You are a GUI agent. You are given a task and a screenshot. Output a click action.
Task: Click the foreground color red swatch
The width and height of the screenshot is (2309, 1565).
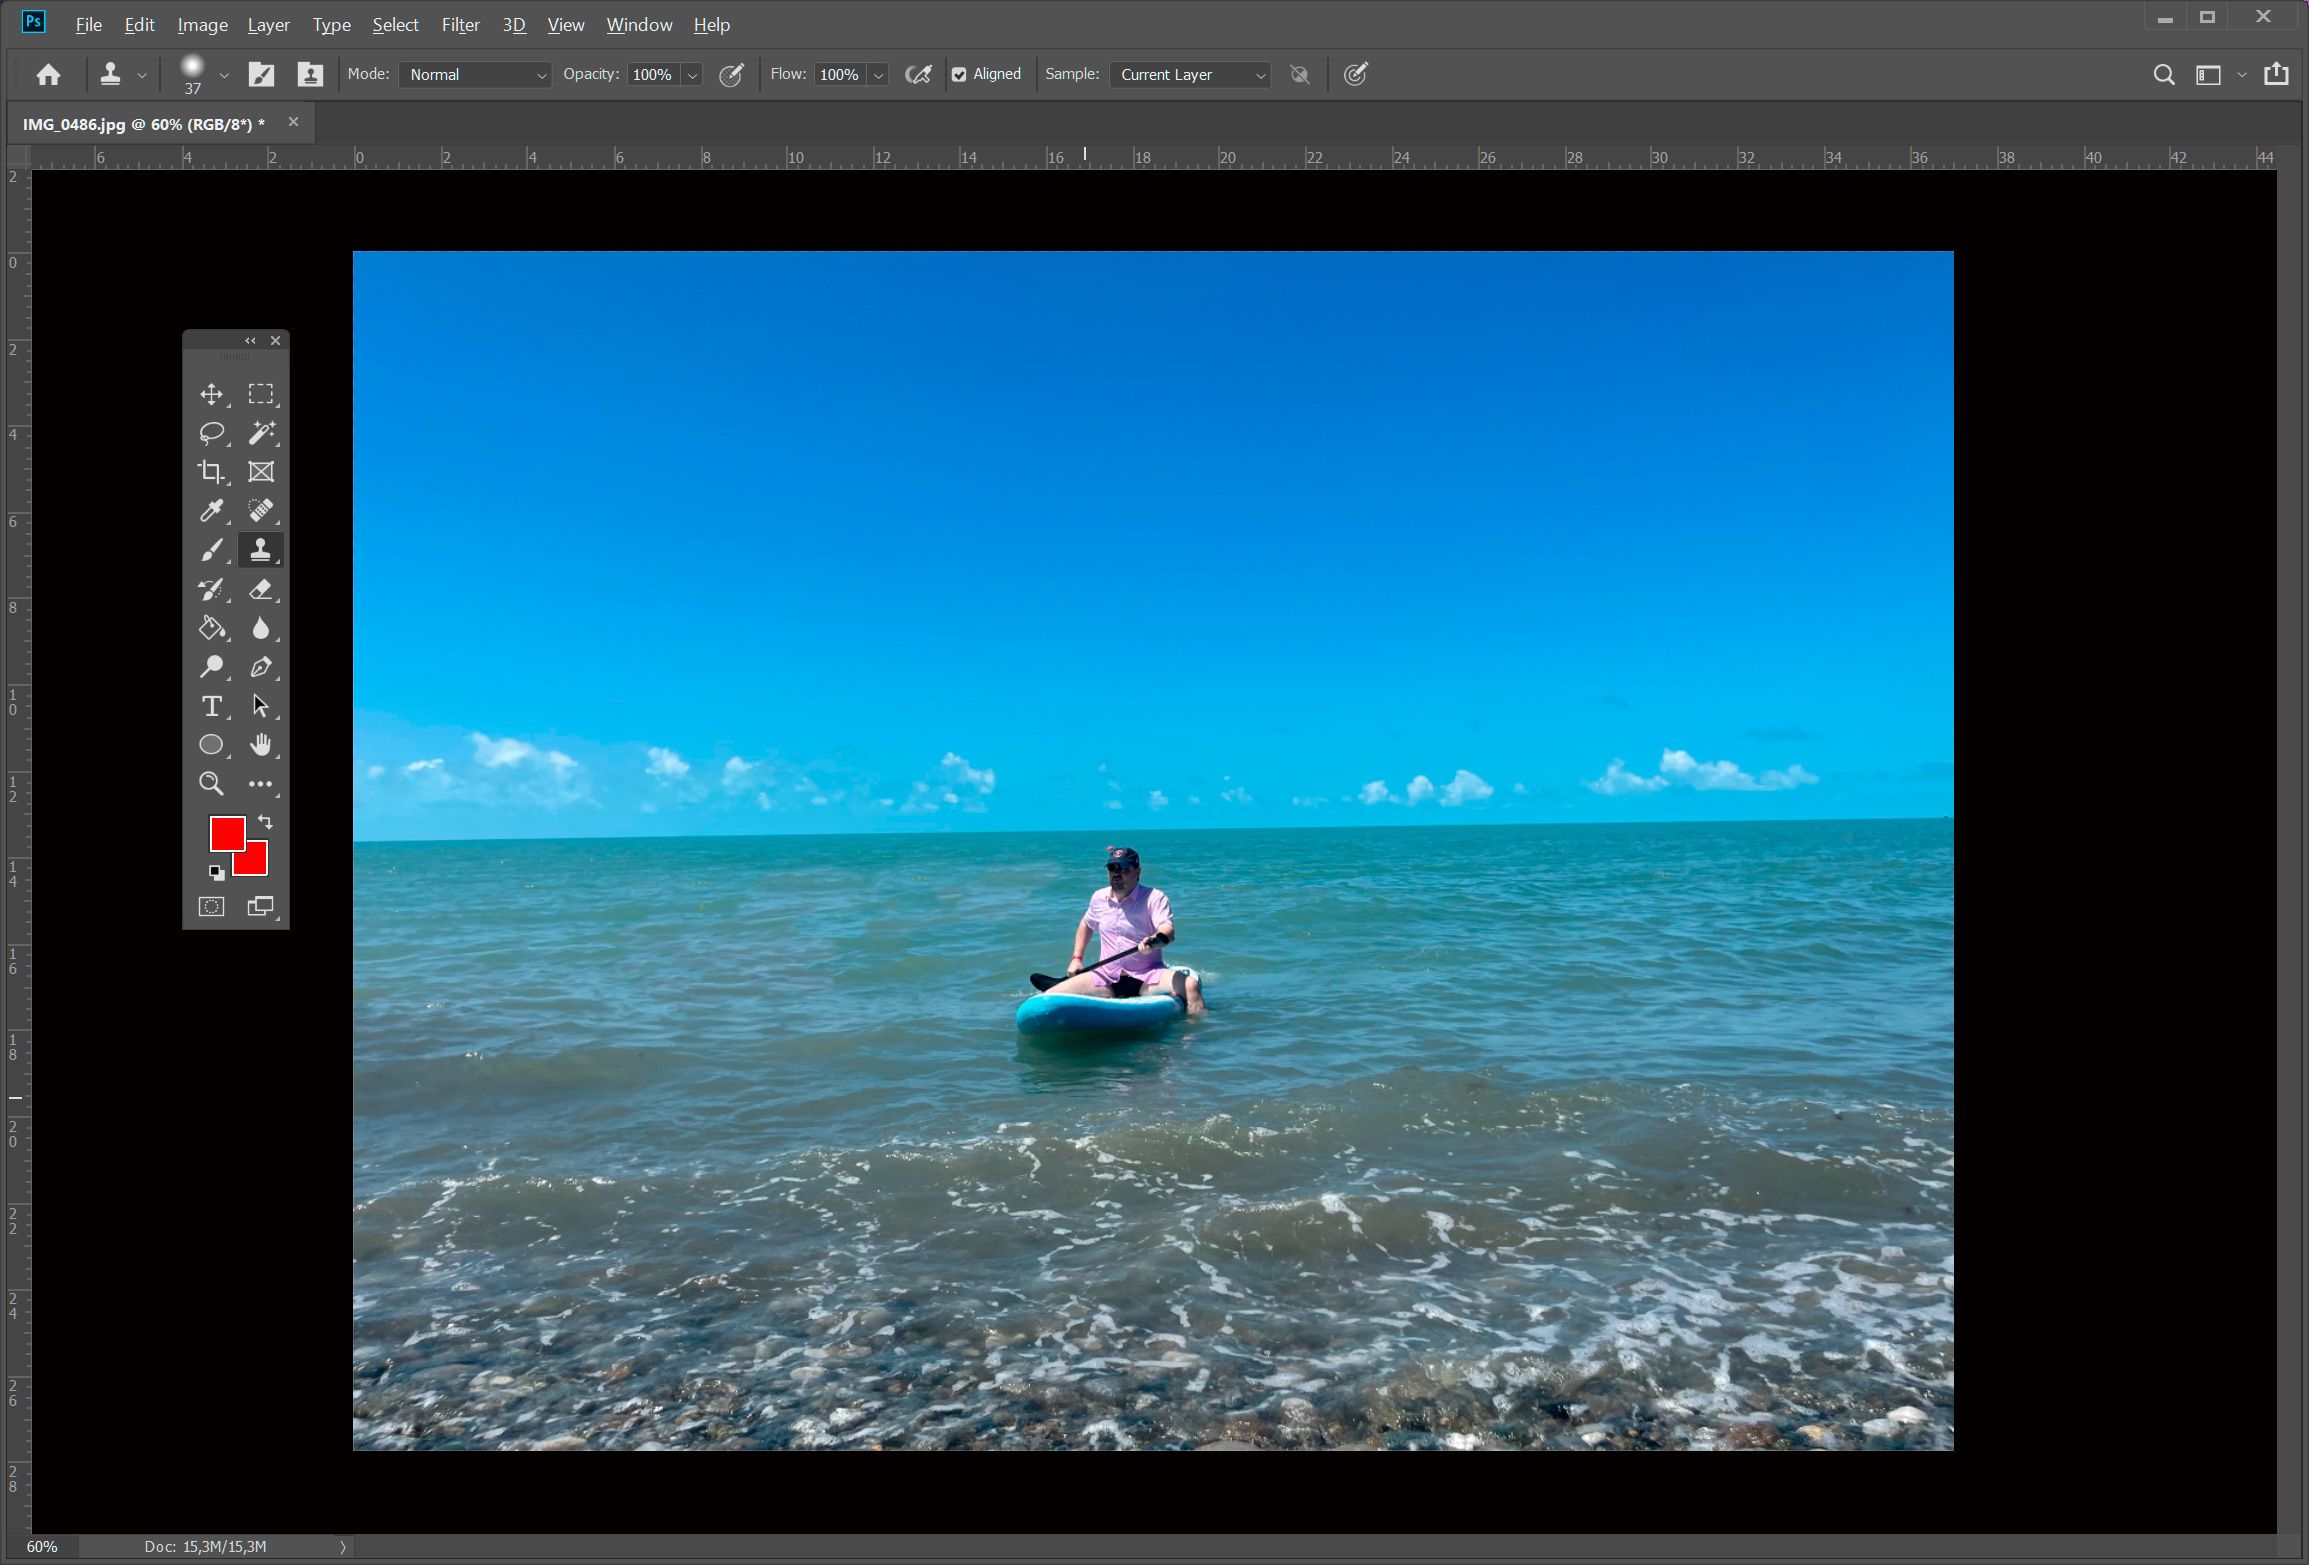coord(225,835)
